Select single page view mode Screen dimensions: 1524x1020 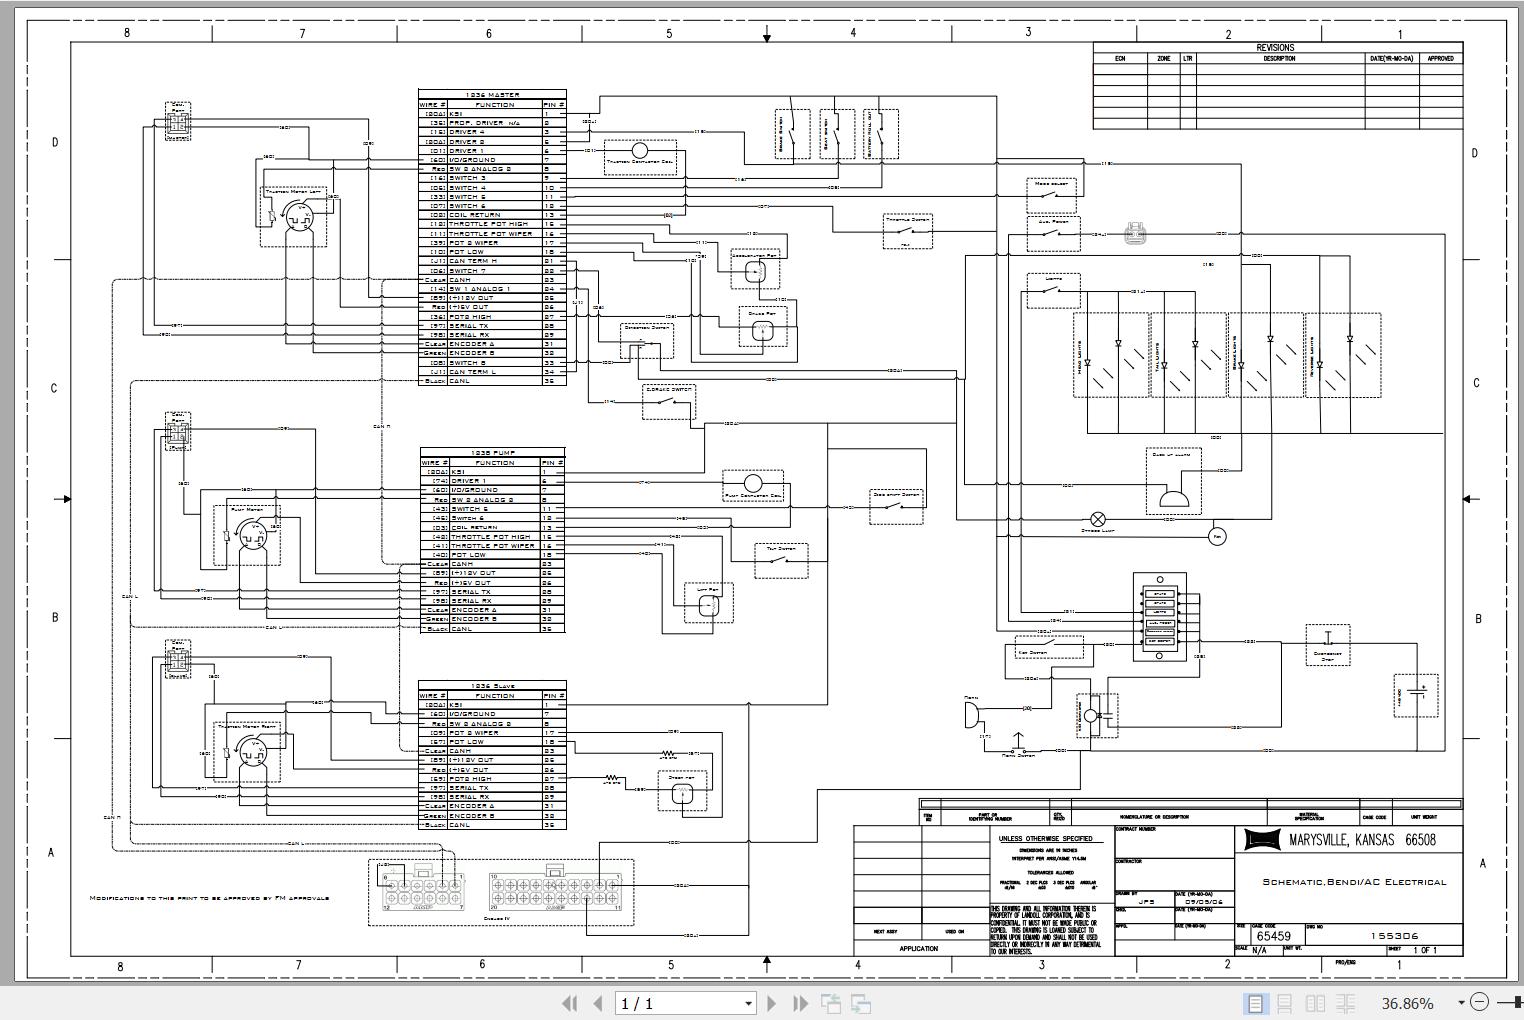(x=1256, y=1002)
